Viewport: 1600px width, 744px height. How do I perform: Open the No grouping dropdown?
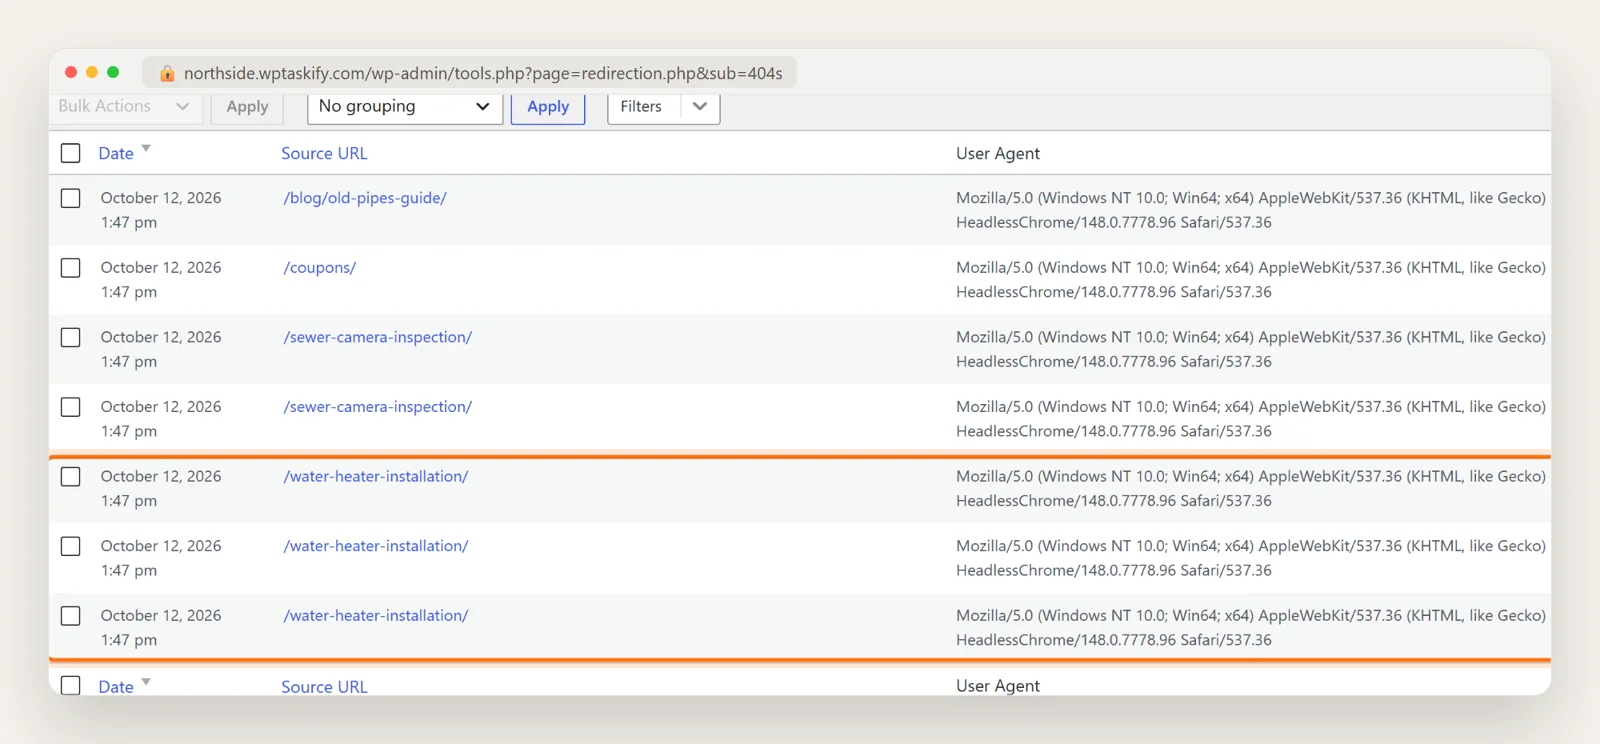coord(405,107)
